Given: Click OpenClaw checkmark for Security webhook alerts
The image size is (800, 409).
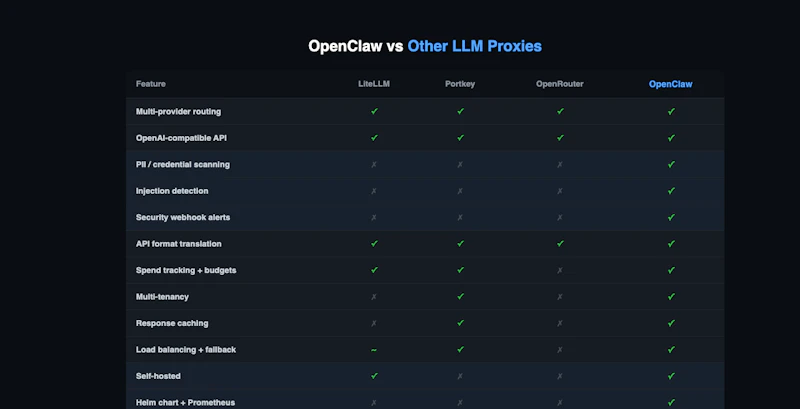Looking at the screenshot, I should point(671,217).
